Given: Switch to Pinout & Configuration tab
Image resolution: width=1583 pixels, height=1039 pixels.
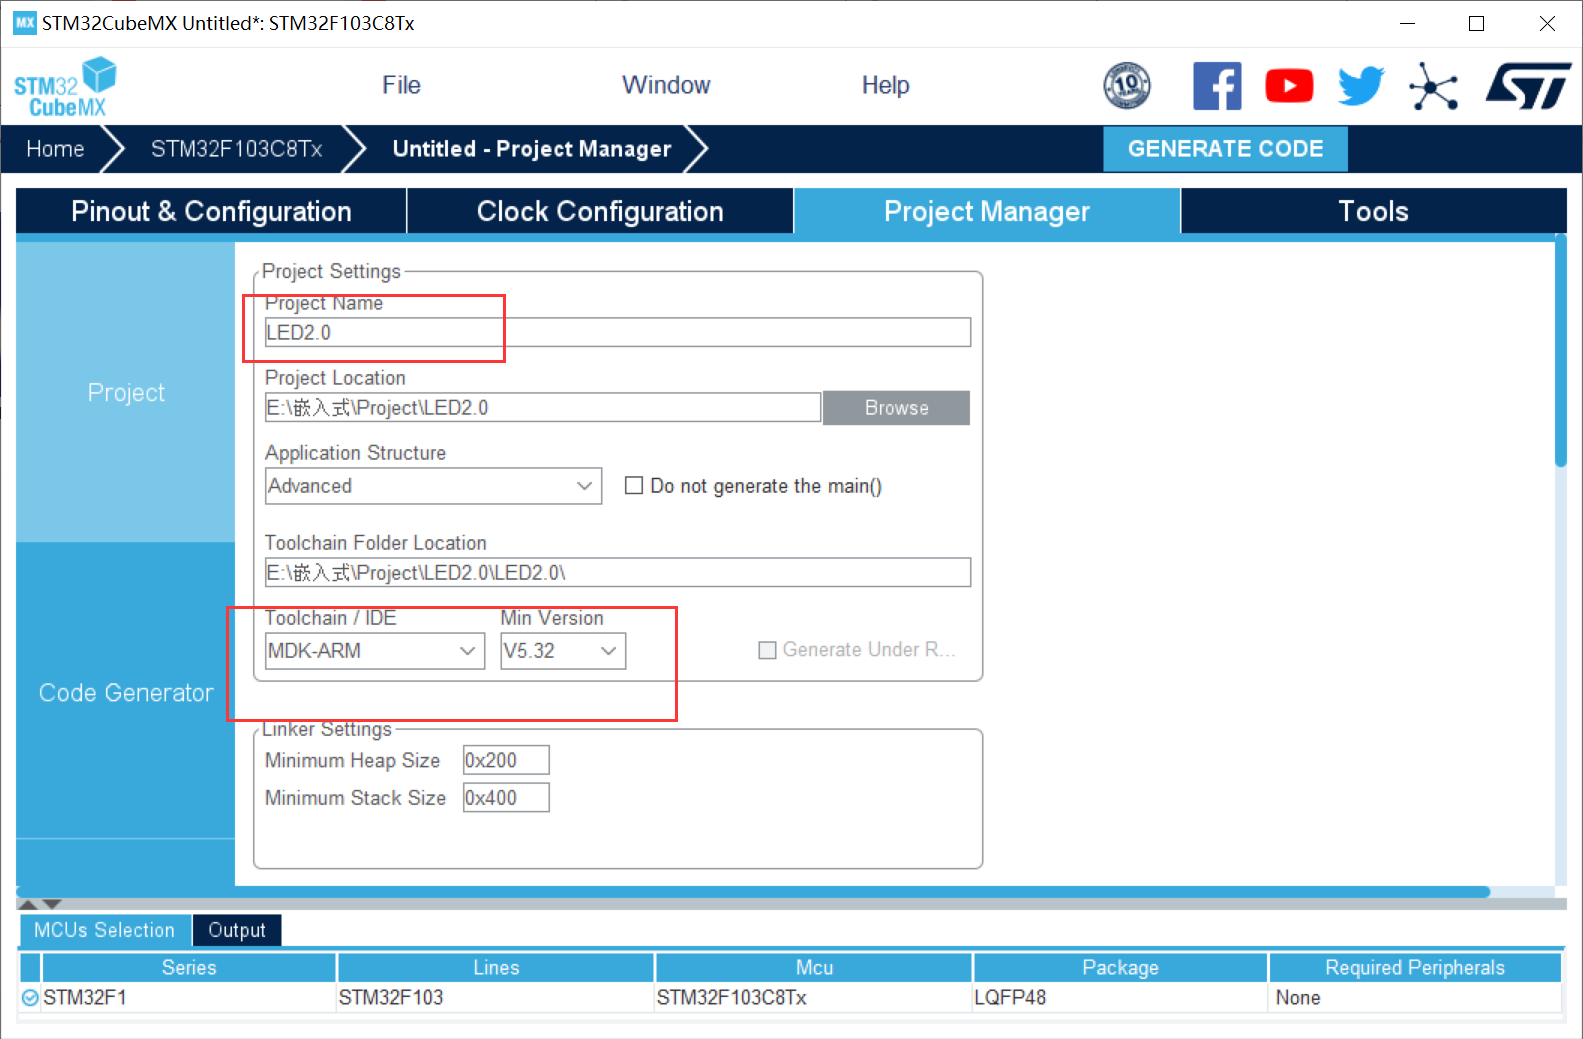Looking at the screenshot, I should 211,211.
